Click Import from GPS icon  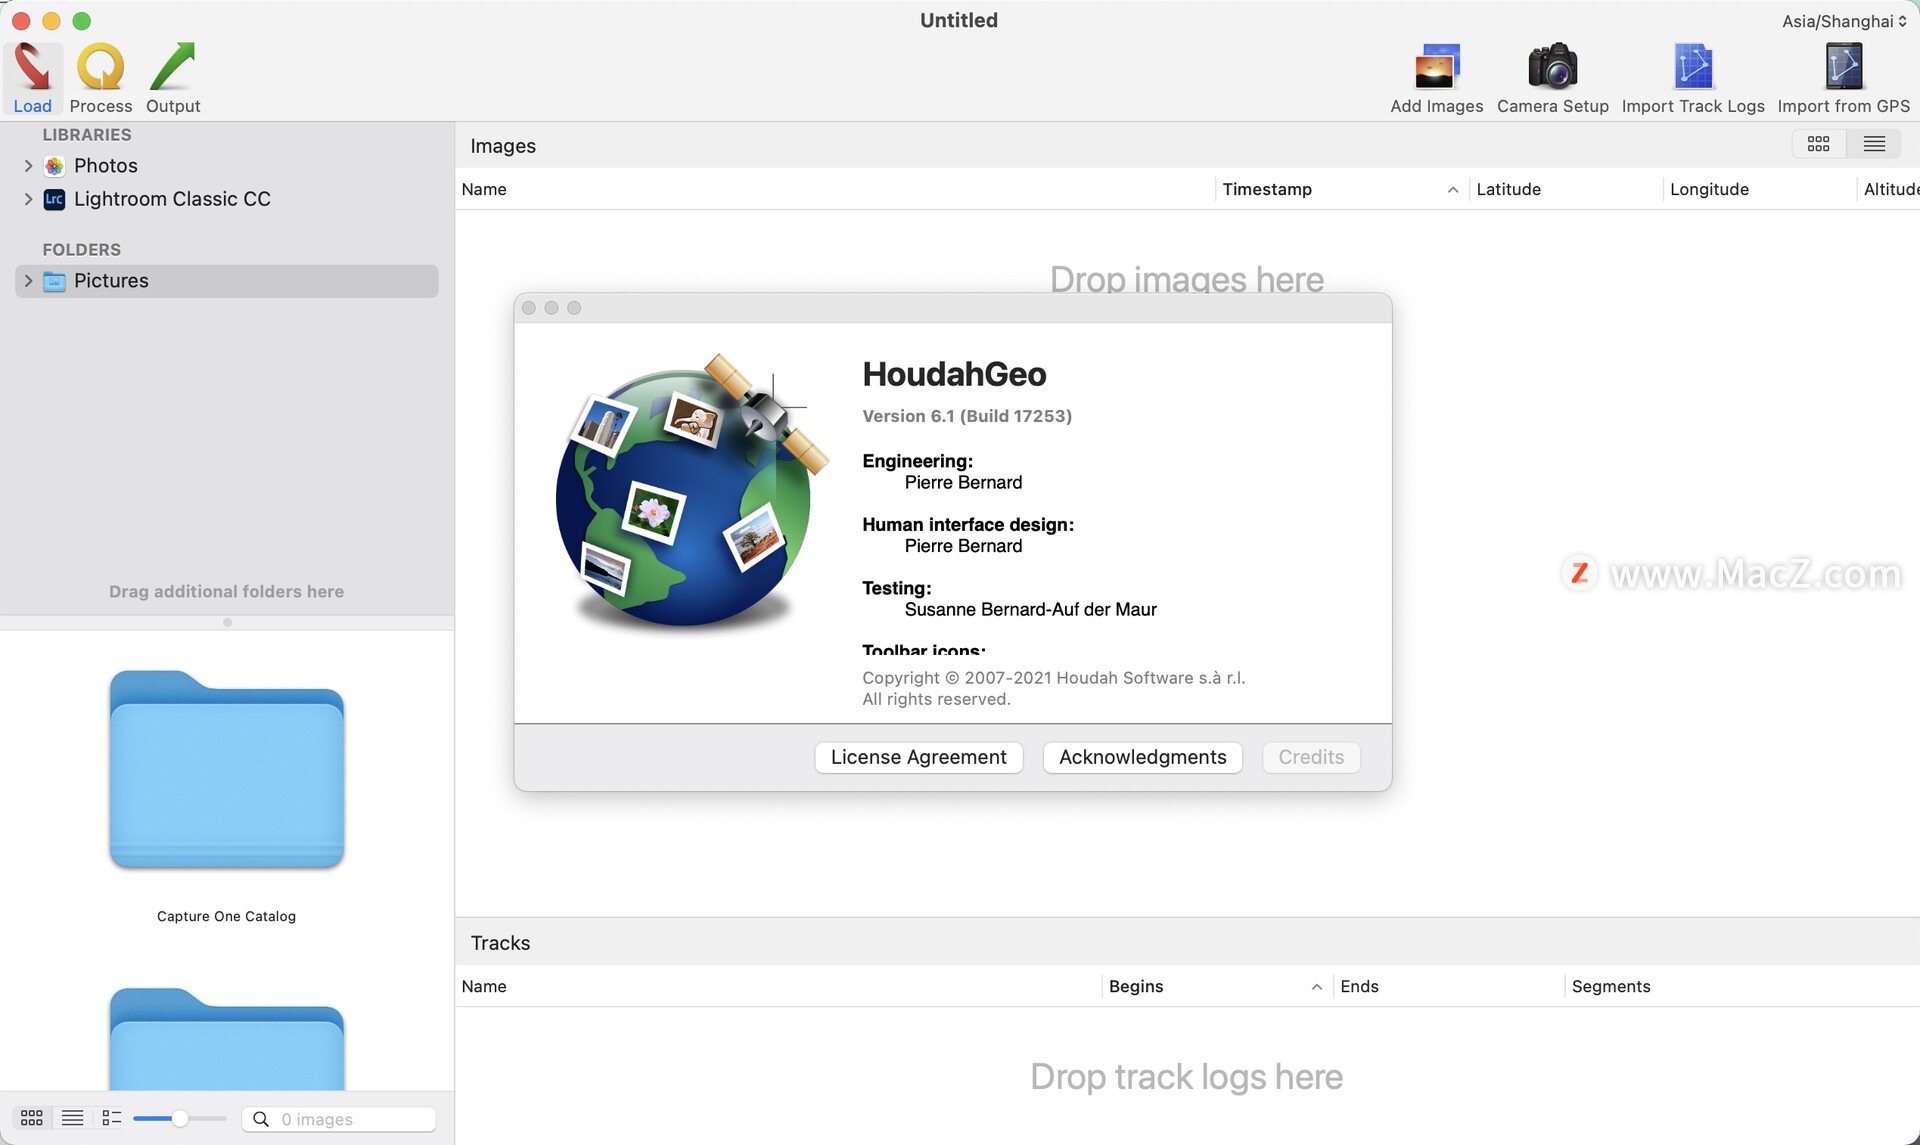1843,68
